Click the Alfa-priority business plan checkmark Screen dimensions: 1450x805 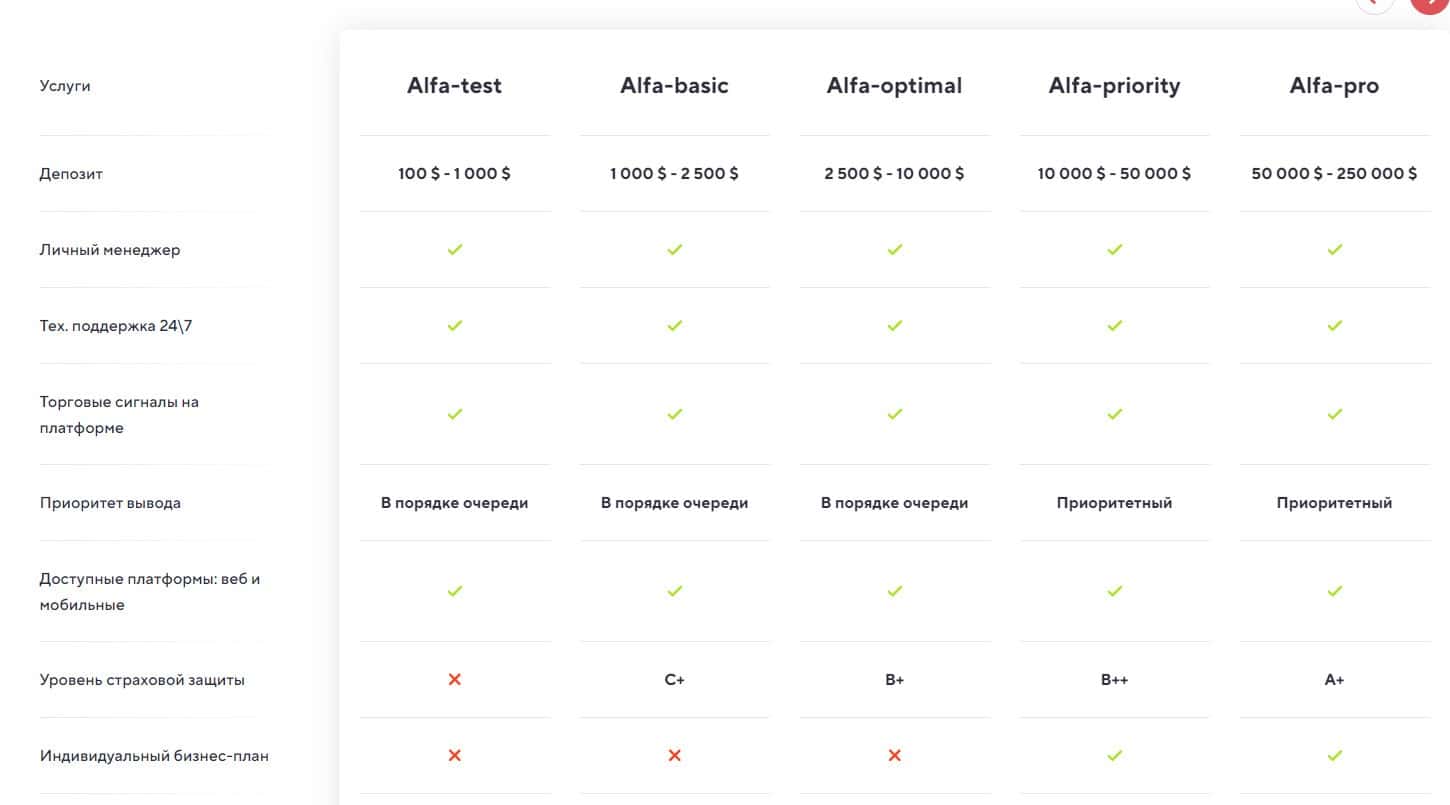click(1115, 756)
